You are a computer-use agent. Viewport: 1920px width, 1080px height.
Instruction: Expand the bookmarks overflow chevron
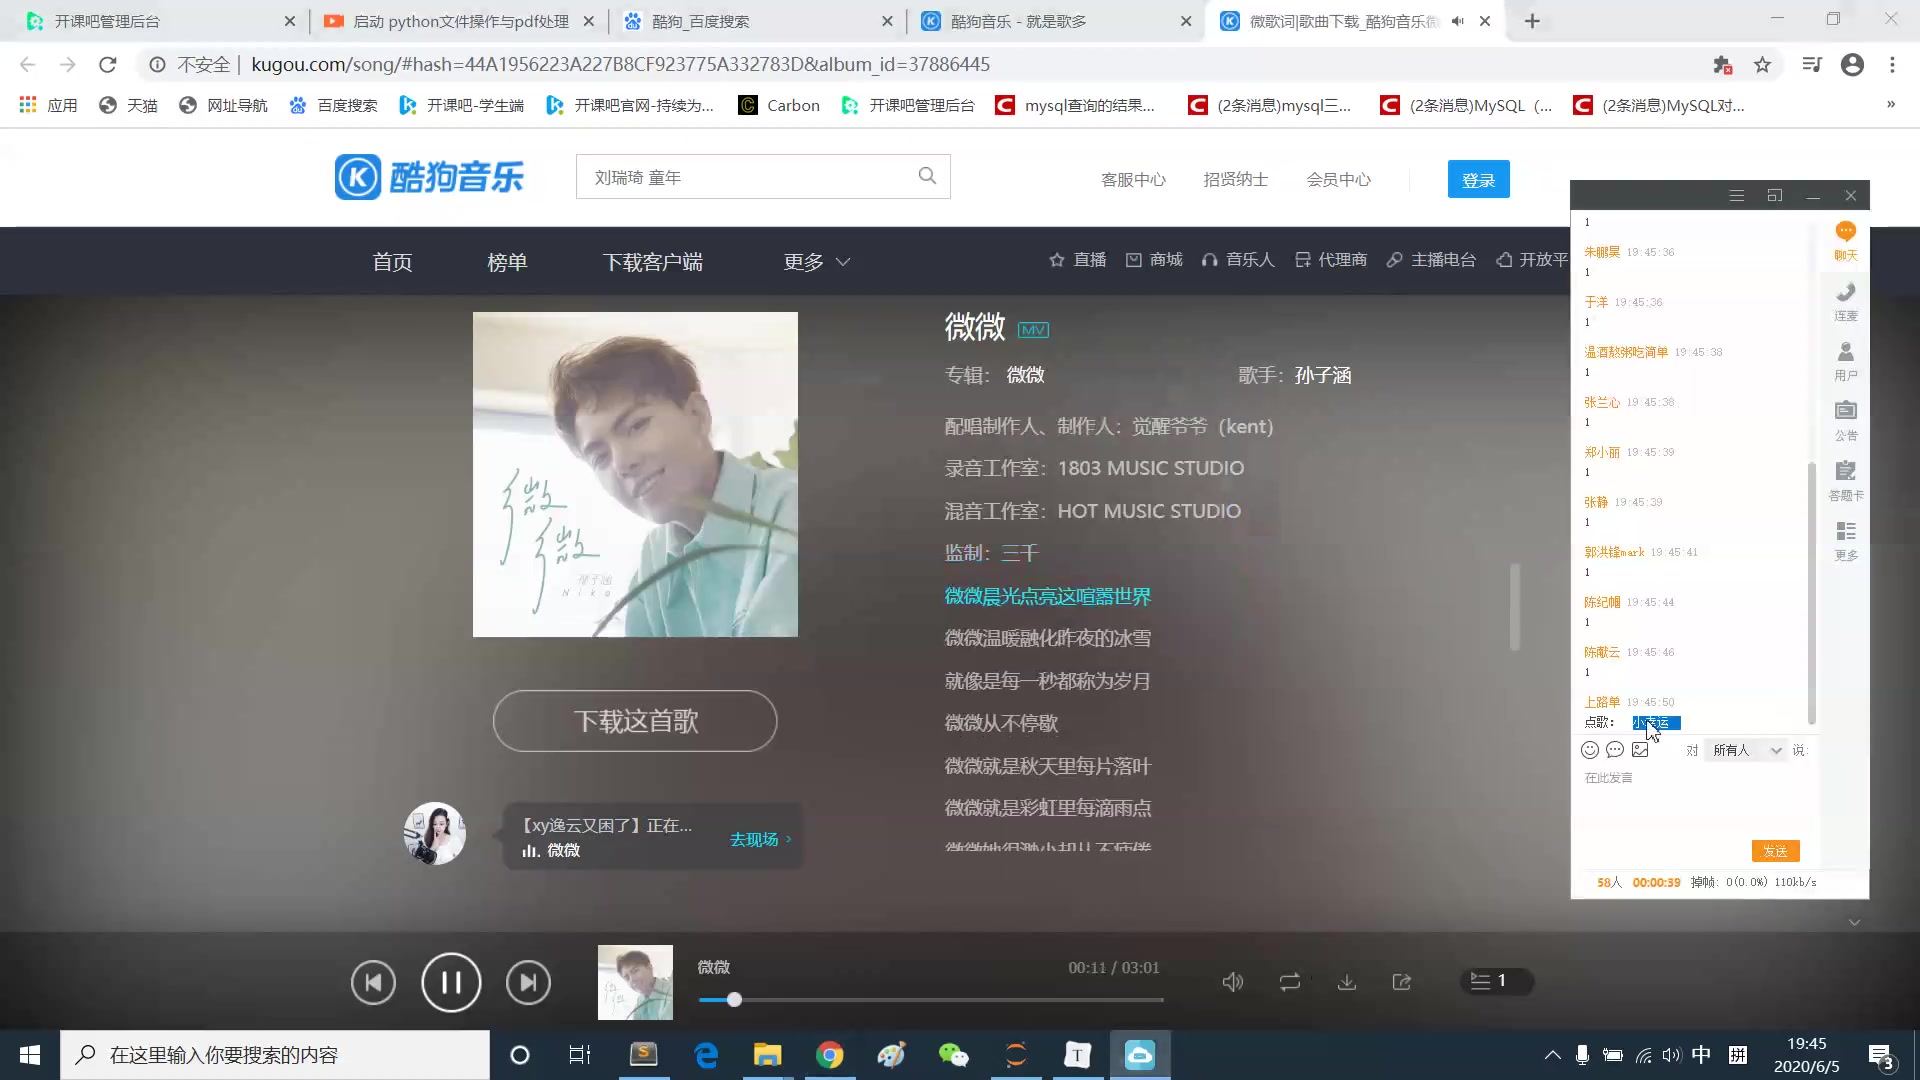click(1891, 104)
